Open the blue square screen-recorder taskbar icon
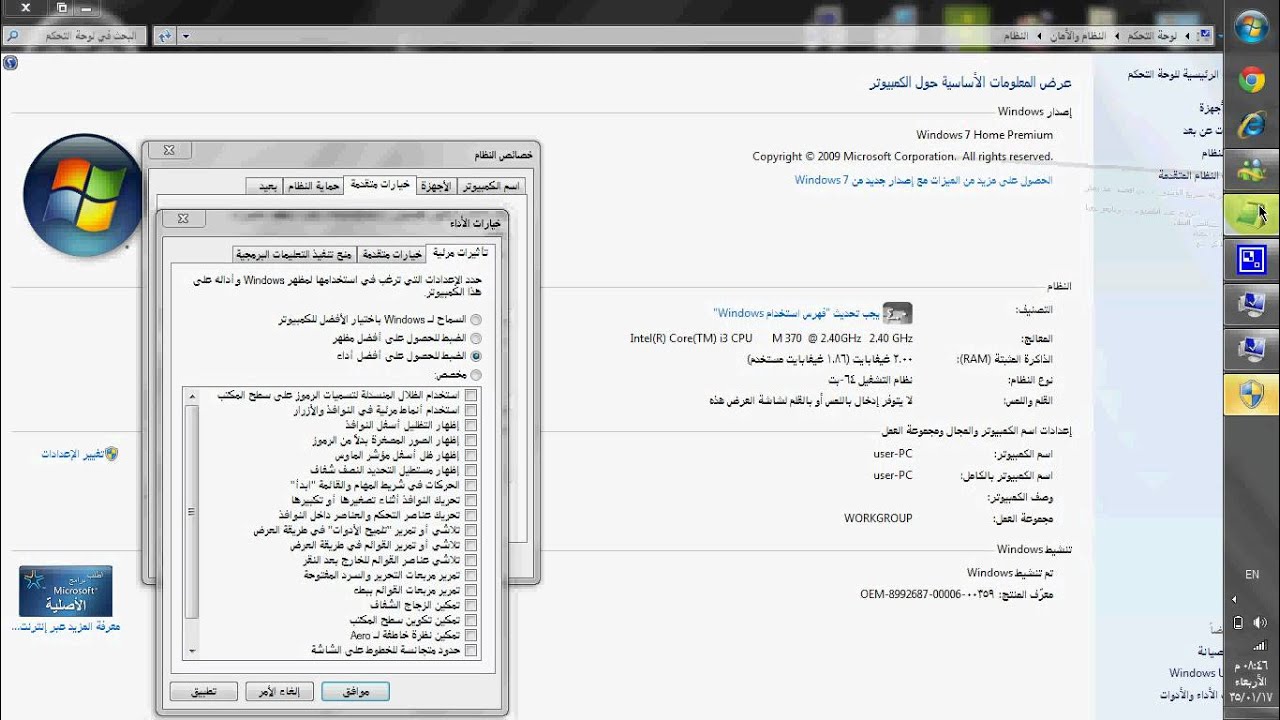Viewport: 1280px width, 720px height. tap(1251, 260)
